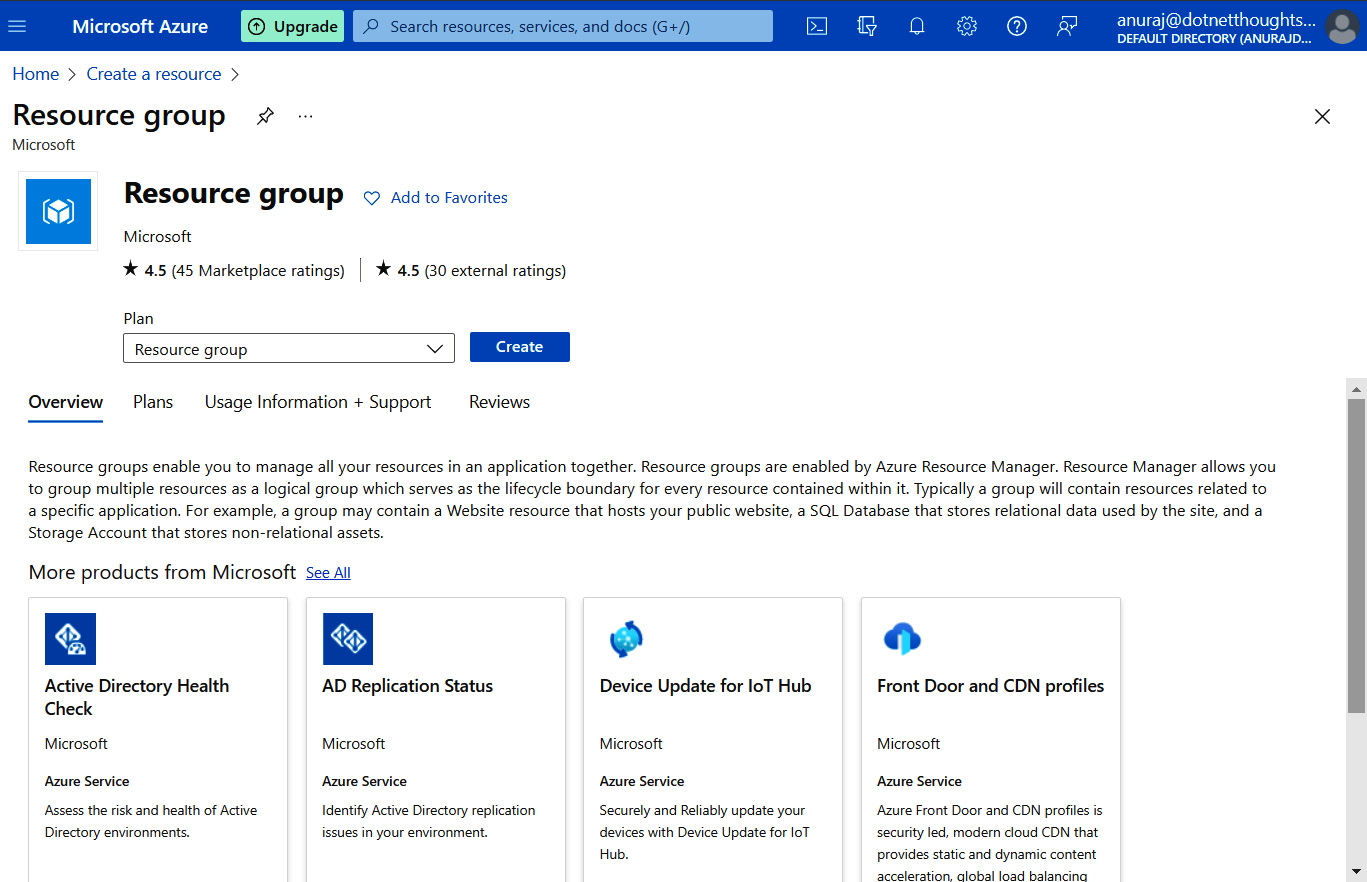Switch to the Overview tab
Viewport: 1367px width, 882px height.
pos(66,402)
